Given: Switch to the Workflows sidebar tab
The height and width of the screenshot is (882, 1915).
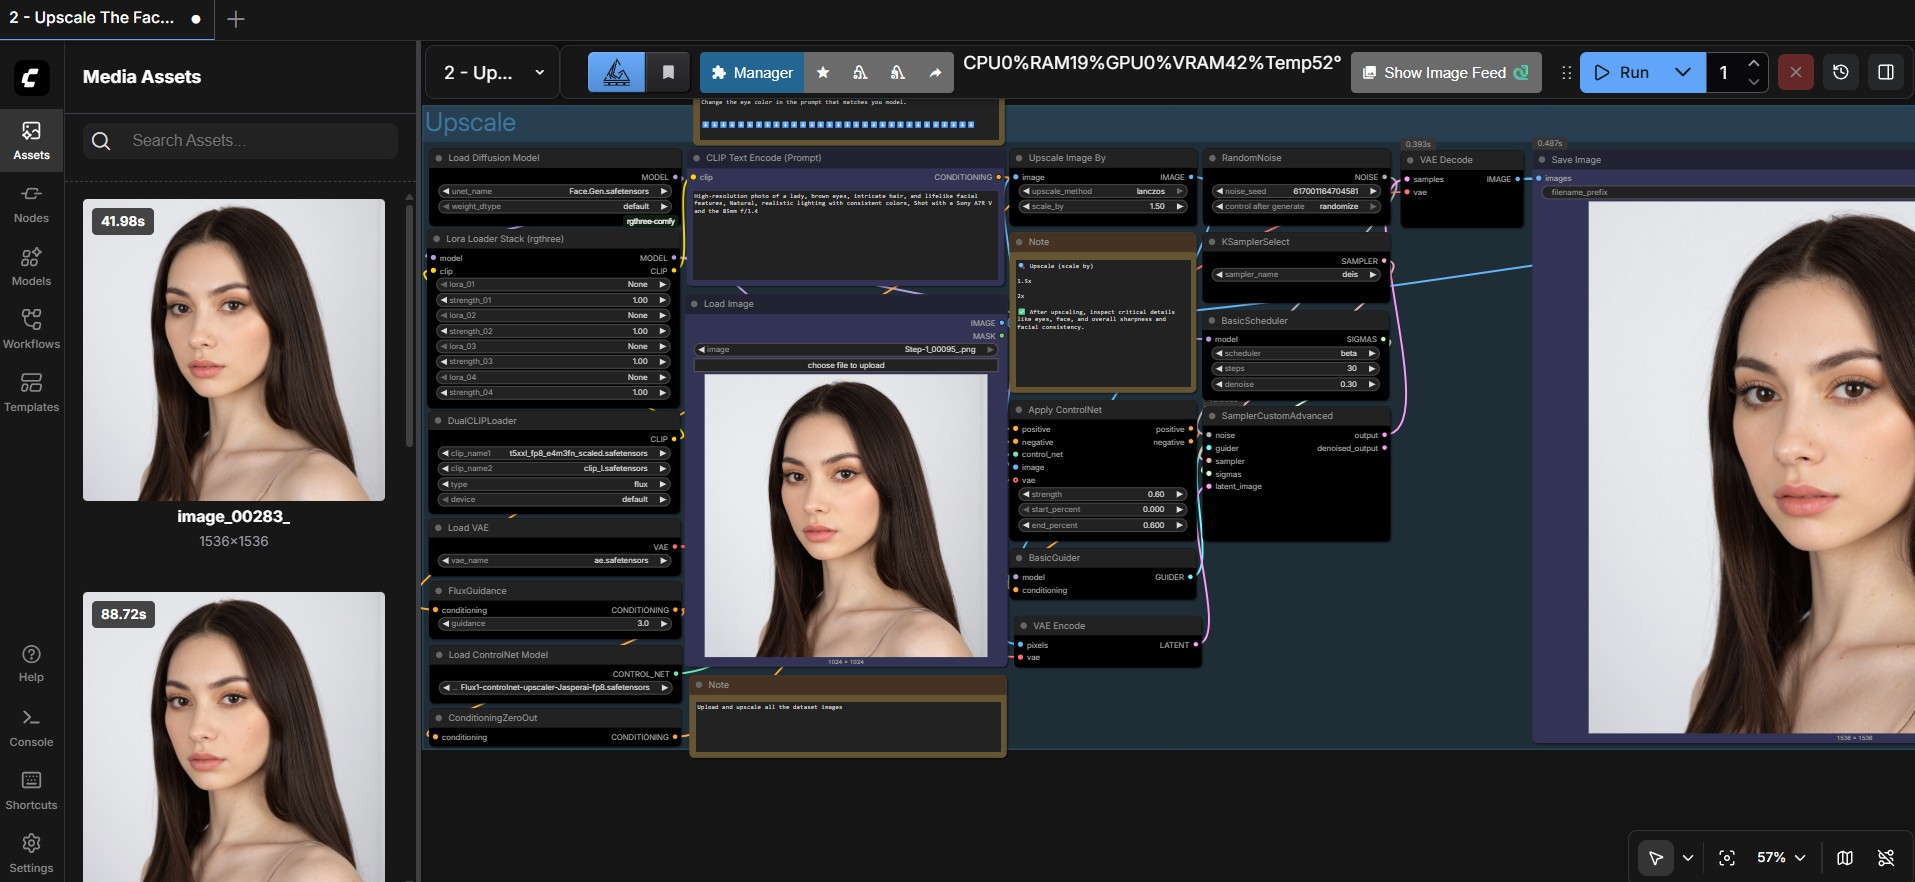Looking at the screenshot, I should click(31, 329).
